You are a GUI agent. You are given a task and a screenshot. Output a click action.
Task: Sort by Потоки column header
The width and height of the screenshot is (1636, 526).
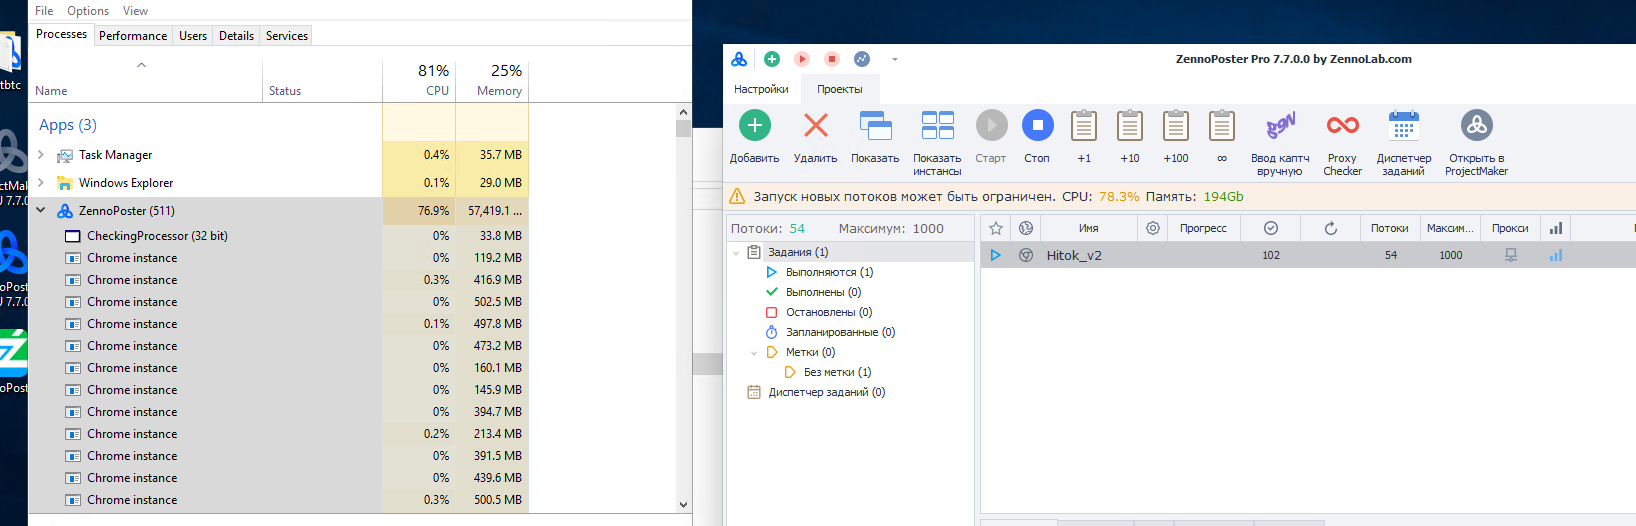tap(1390, 228)
